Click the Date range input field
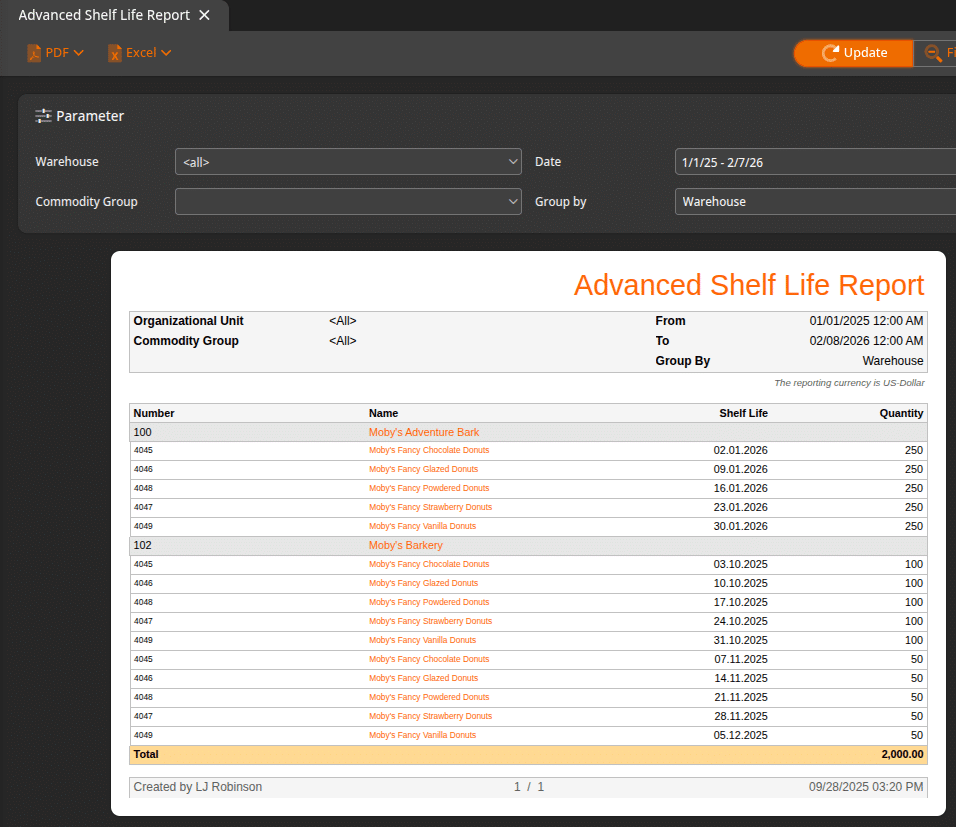 click(814, 162)
